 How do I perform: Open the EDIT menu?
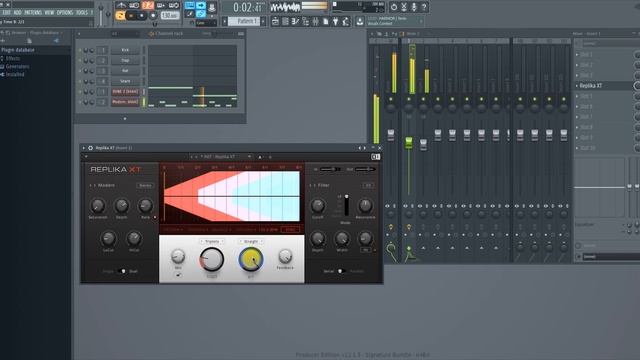pos(6,13)
